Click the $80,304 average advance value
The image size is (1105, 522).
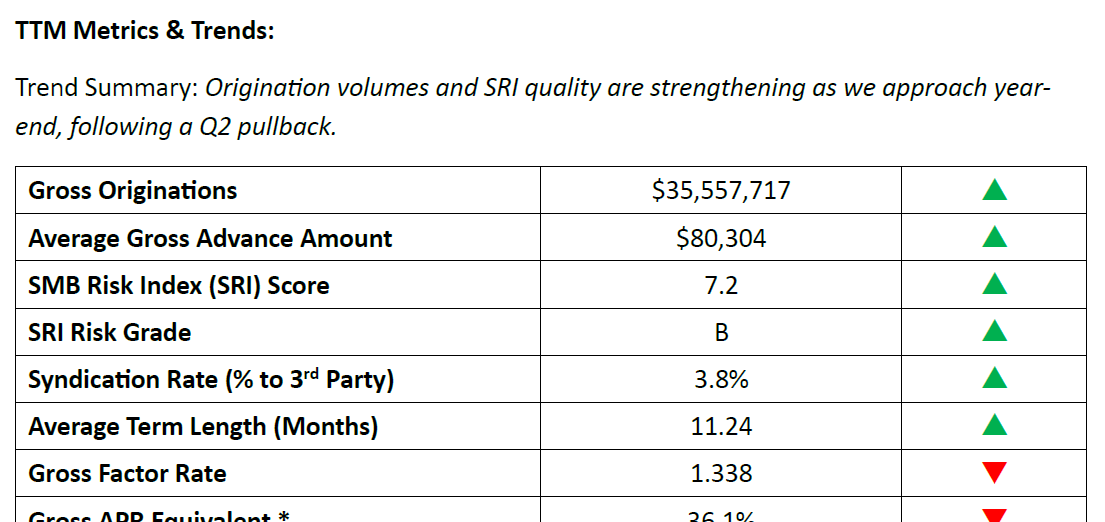(x=720, y=238)
